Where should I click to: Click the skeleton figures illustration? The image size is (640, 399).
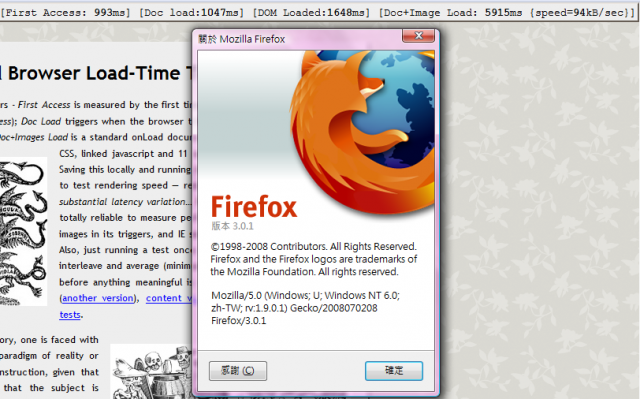click(x=151, y=371)
